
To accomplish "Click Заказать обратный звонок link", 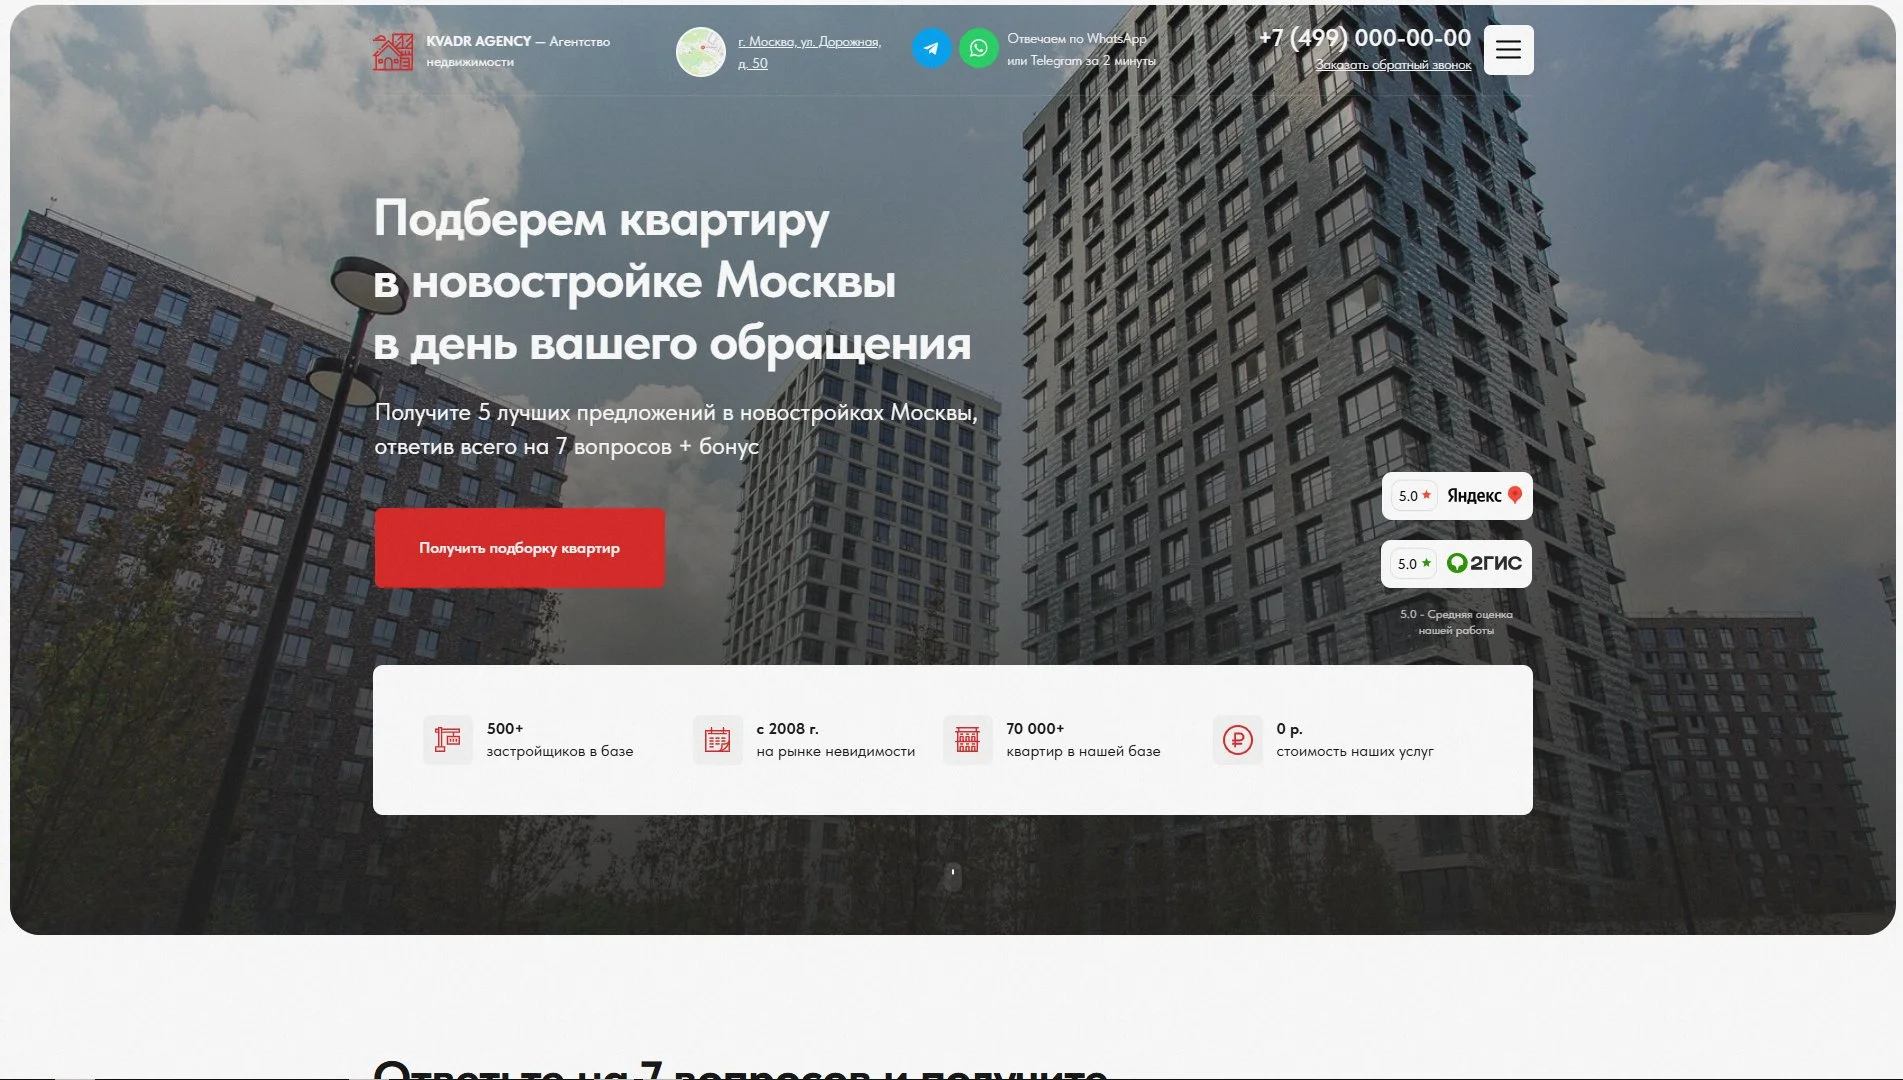I will (1393, 65).
